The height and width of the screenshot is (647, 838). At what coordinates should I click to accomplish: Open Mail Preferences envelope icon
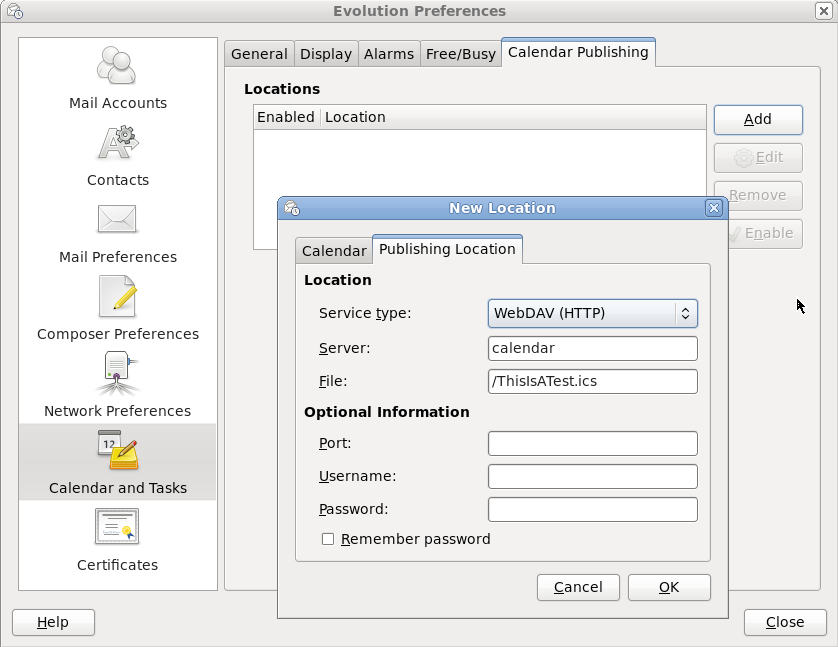click(117, 219)
